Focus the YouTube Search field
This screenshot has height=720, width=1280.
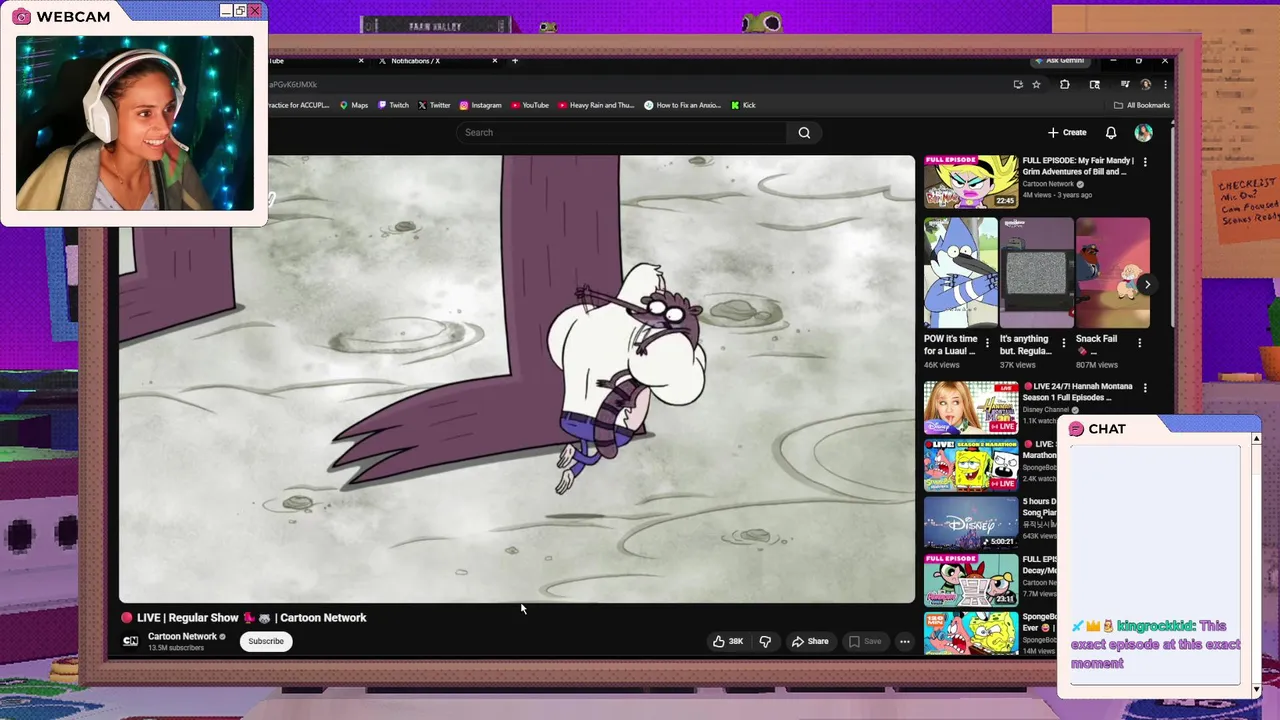tap(622, 132)
